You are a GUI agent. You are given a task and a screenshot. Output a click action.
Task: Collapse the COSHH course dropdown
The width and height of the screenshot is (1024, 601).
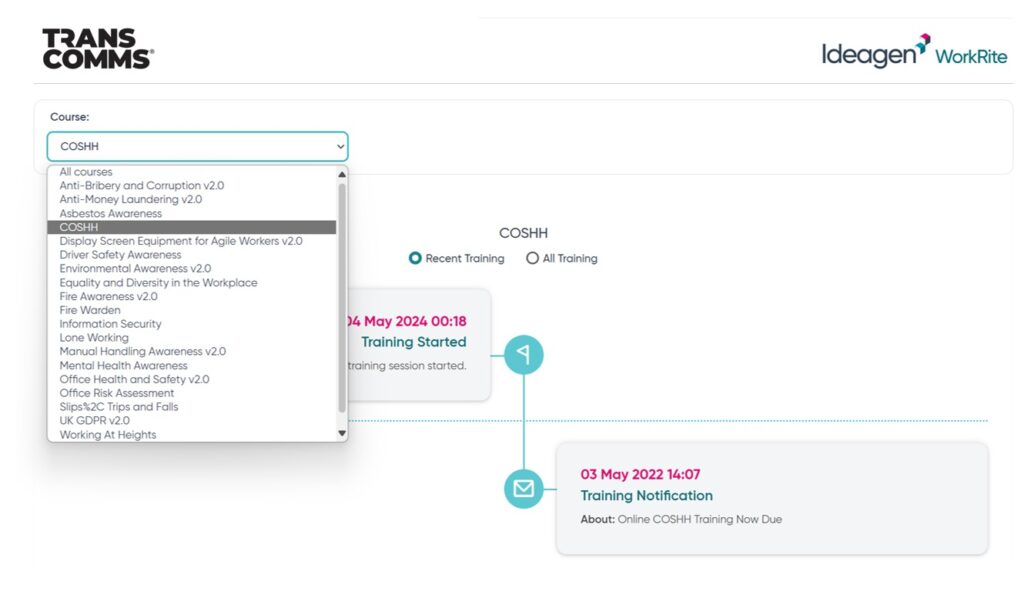pos(197,147)
